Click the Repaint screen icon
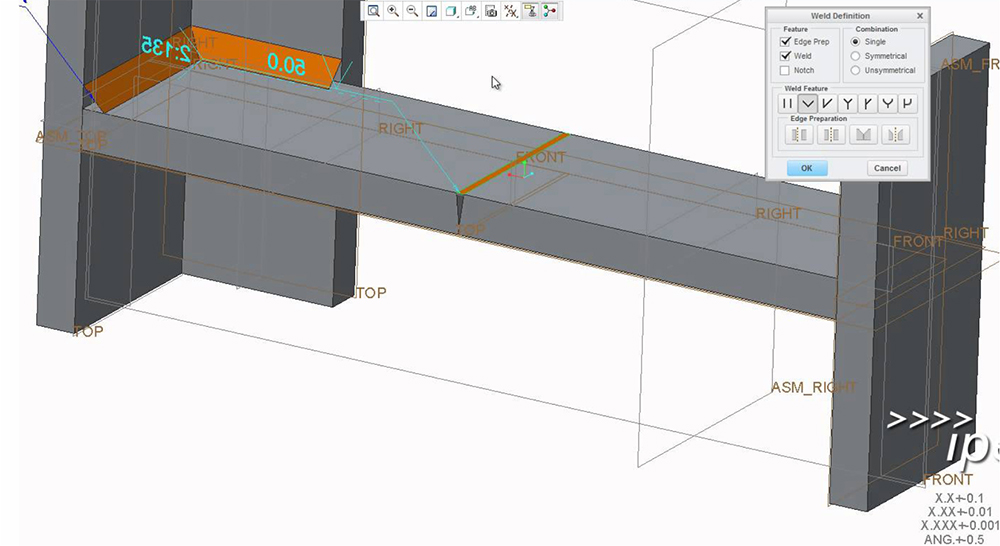Screen dimensions: 1000x546 (432, 11)
